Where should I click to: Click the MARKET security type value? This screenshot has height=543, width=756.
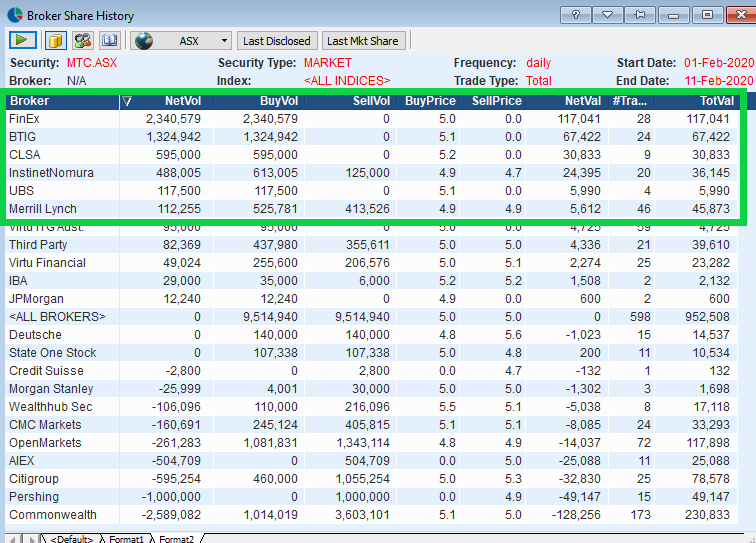click(327, 63)
